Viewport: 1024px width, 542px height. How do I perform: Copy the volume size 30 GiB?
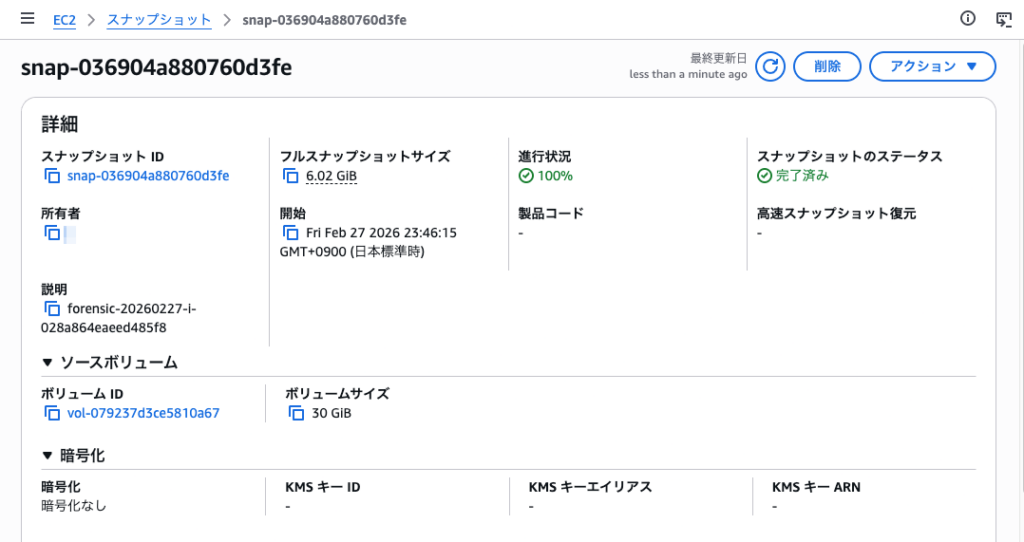click(x=296, y=413)
